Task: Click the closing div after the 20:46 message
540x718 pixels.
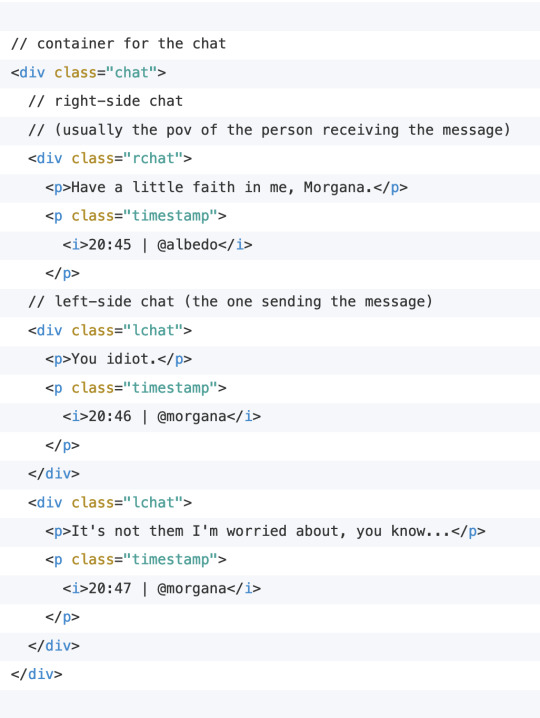Action: point(54,473)
